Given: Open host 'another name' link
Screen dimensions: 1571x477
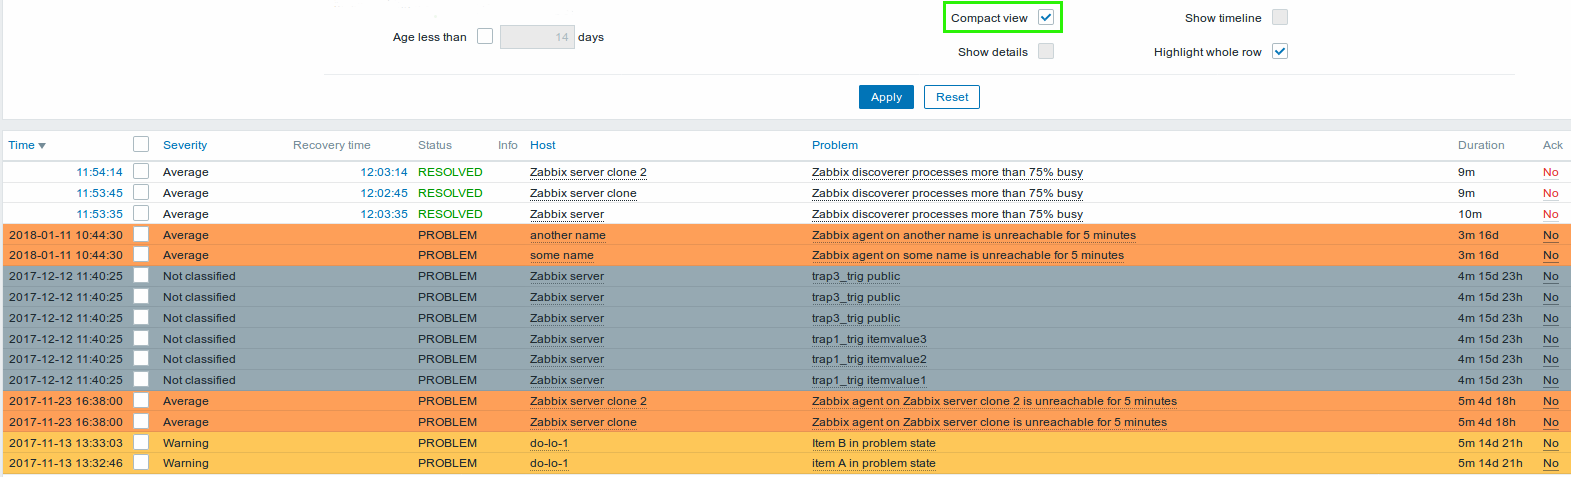Looking at the screenshot, I should [x=568, y=235].
